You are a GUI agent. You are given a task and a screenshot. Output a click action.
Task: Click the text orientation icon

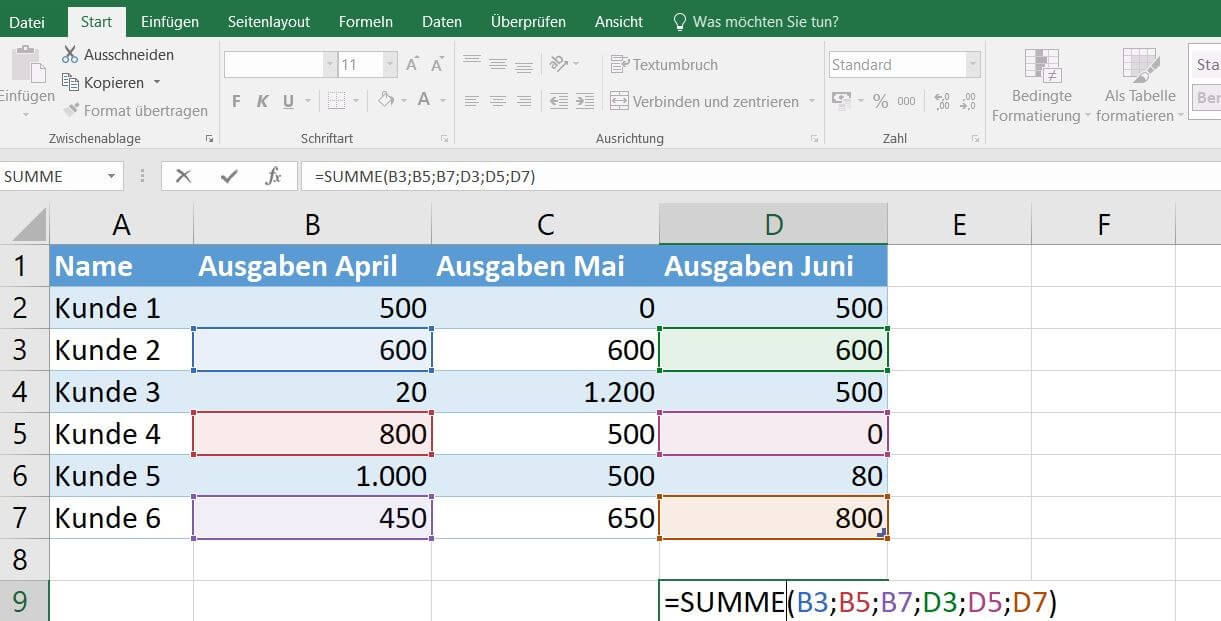(560, 64)
